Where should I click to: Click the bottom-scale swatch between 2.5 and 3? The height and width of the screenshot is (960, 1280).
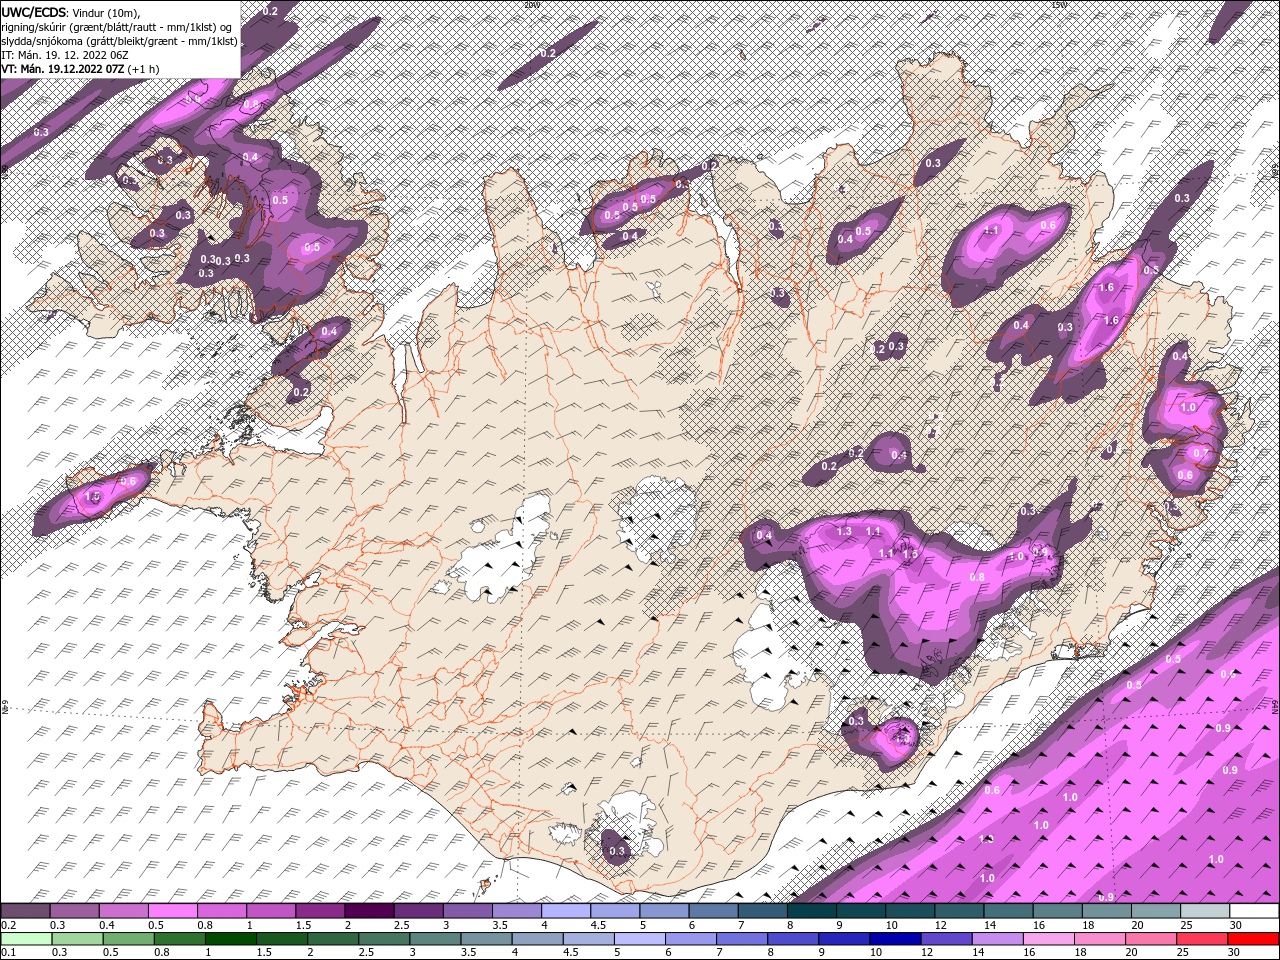click(x=384, y=939)
